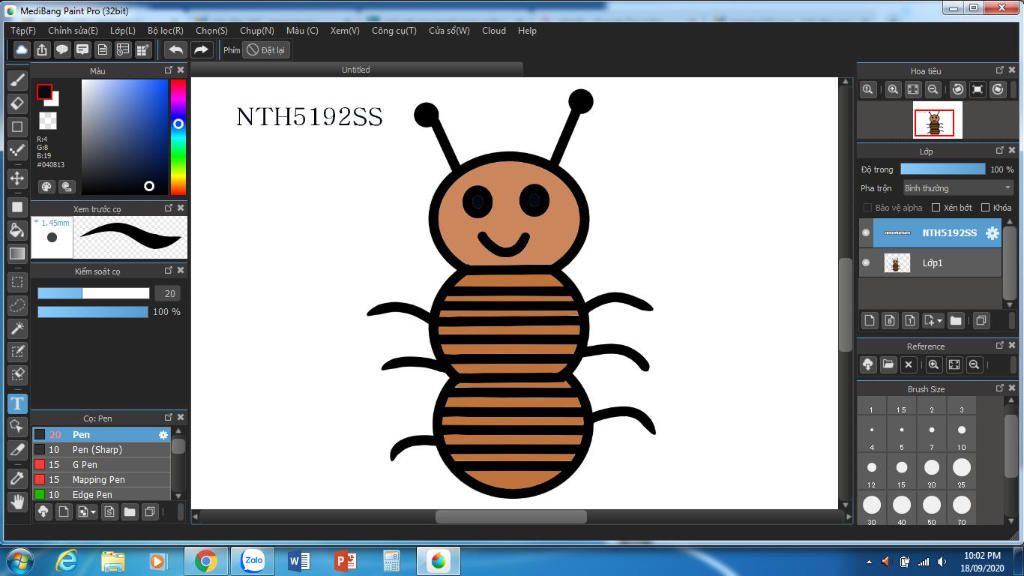This screenshot has height=576, width=1024.
Task: Hide the NTH5192SS layer
Action: pyautogui.click(x=866, y=233)
